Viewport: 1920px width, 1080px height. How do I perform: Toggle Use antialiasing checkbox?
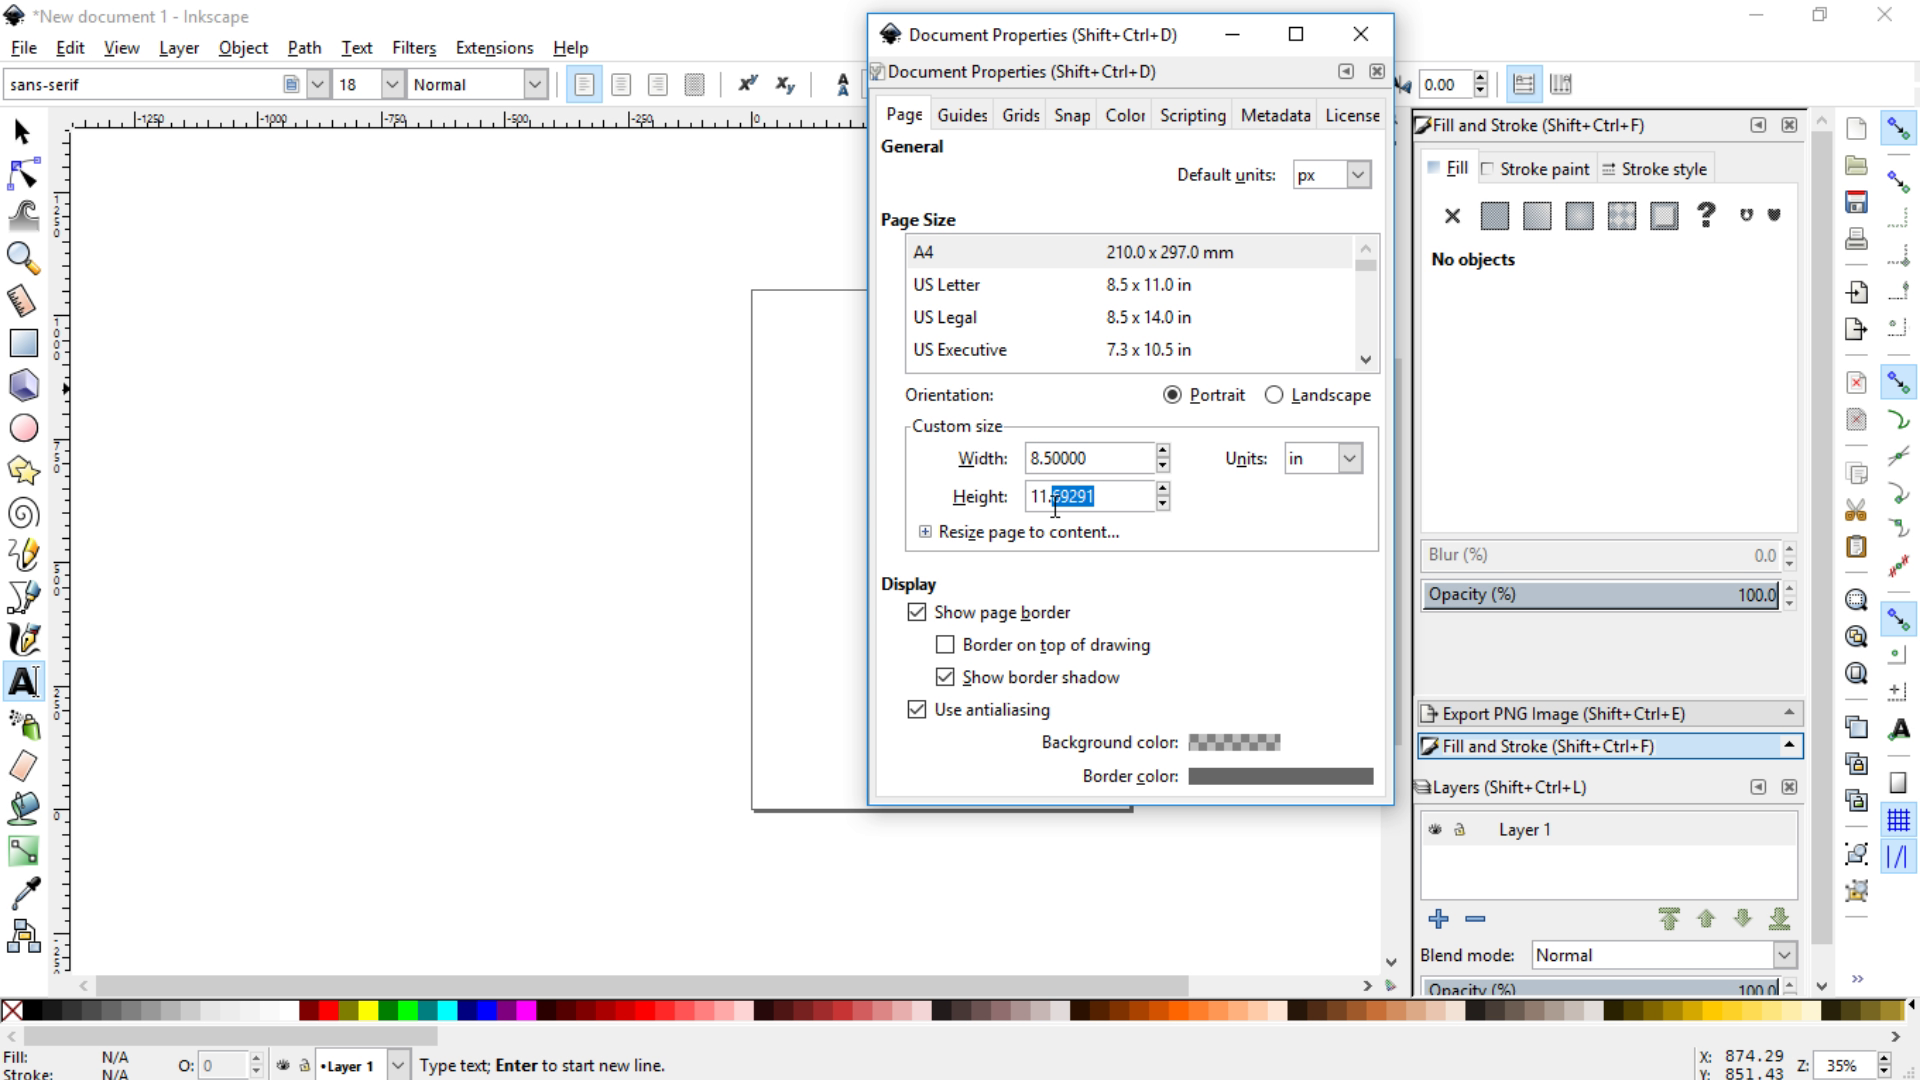pyautogui.click(x=917, y=709)
